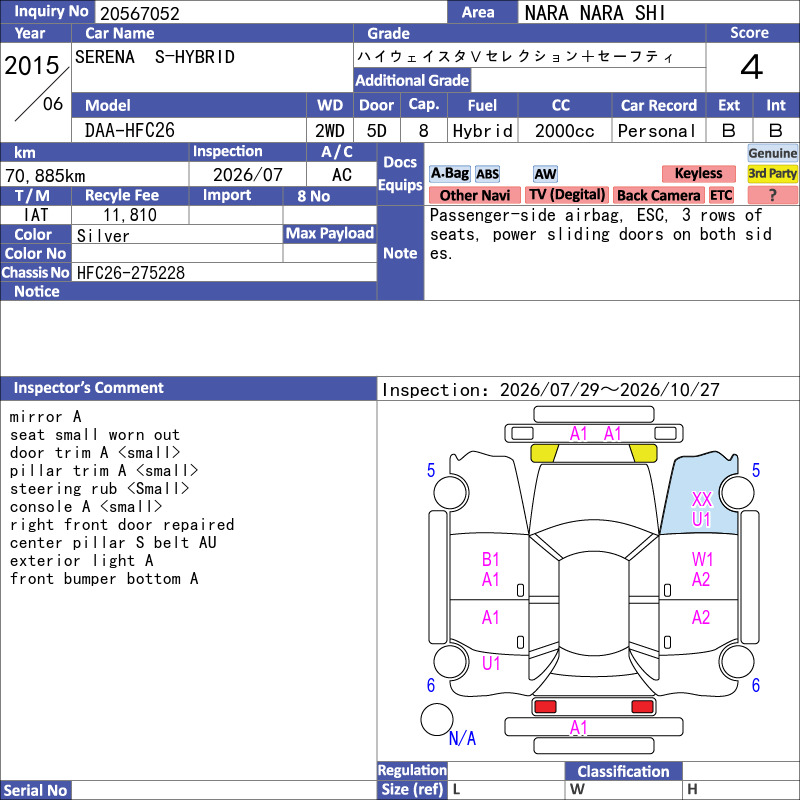Click the N/A spare tire circle
The image size is (800, 800).
[x=437, y=719]
